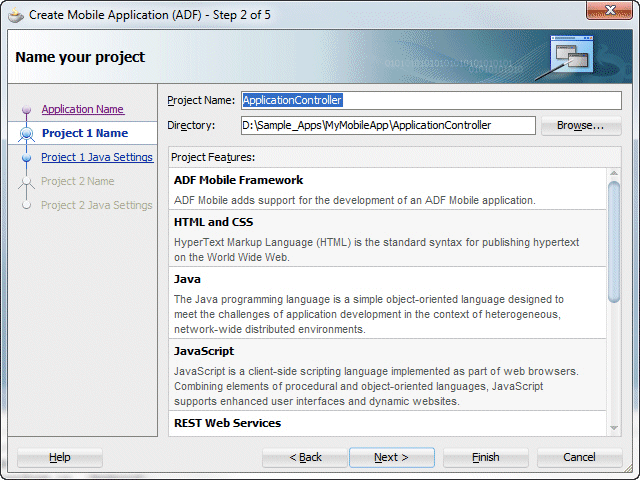640x480 pixels.
Task: Close the Create Mobile Application dialog
Action: (606, 14)
